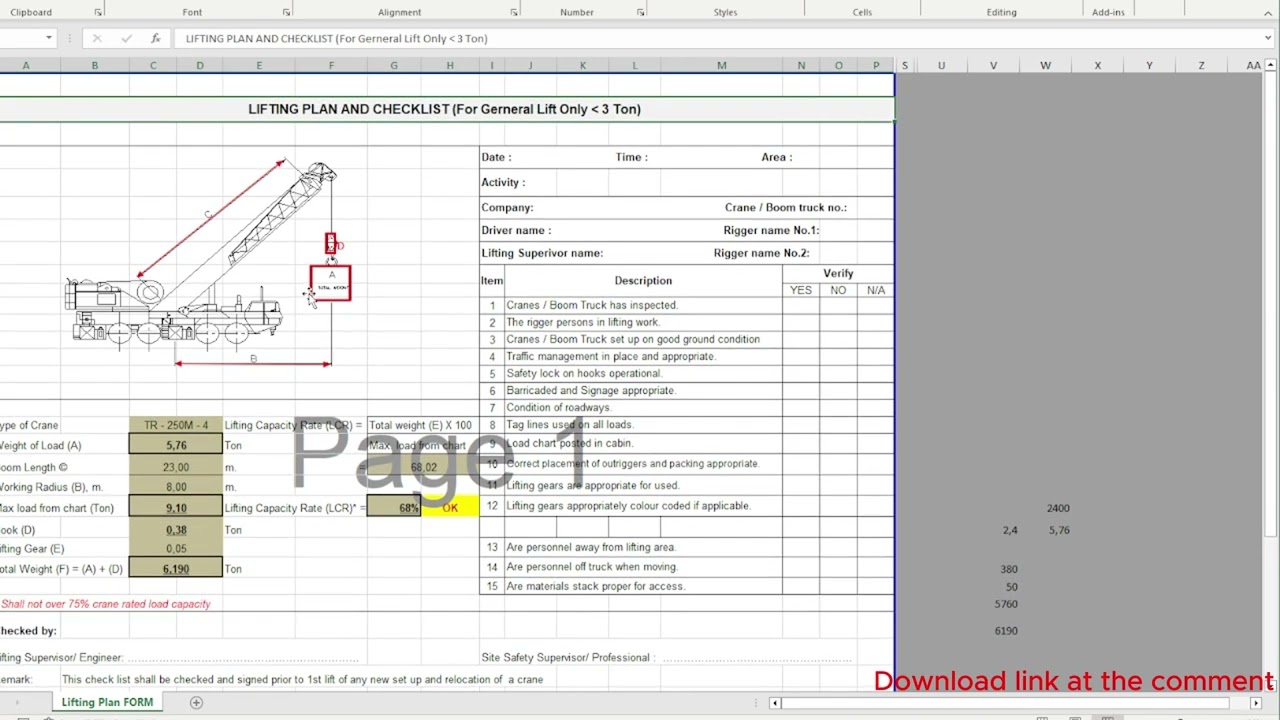
Task: Select the 68% lifting capacity rate cell
Action: (394, 508)
